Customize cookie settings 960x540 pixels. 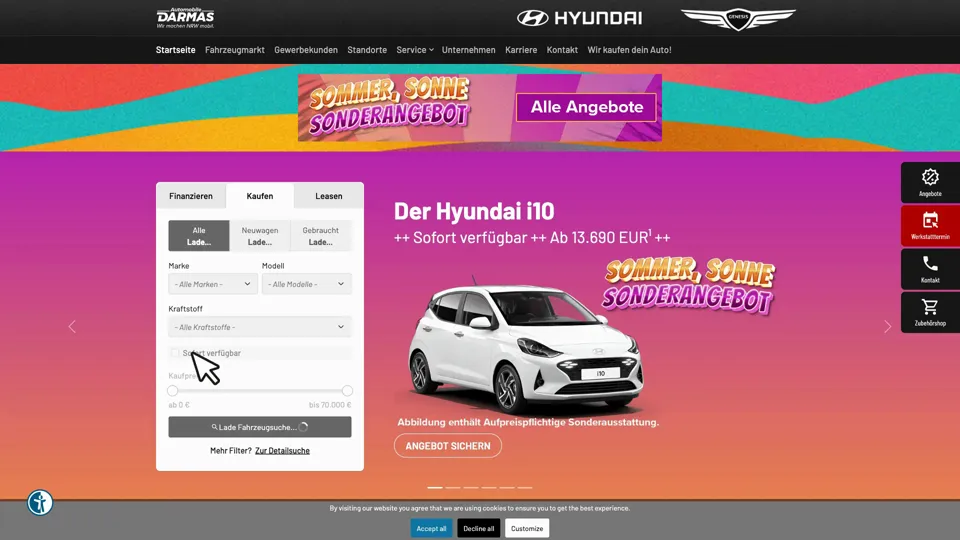click(x=527, y=528)
